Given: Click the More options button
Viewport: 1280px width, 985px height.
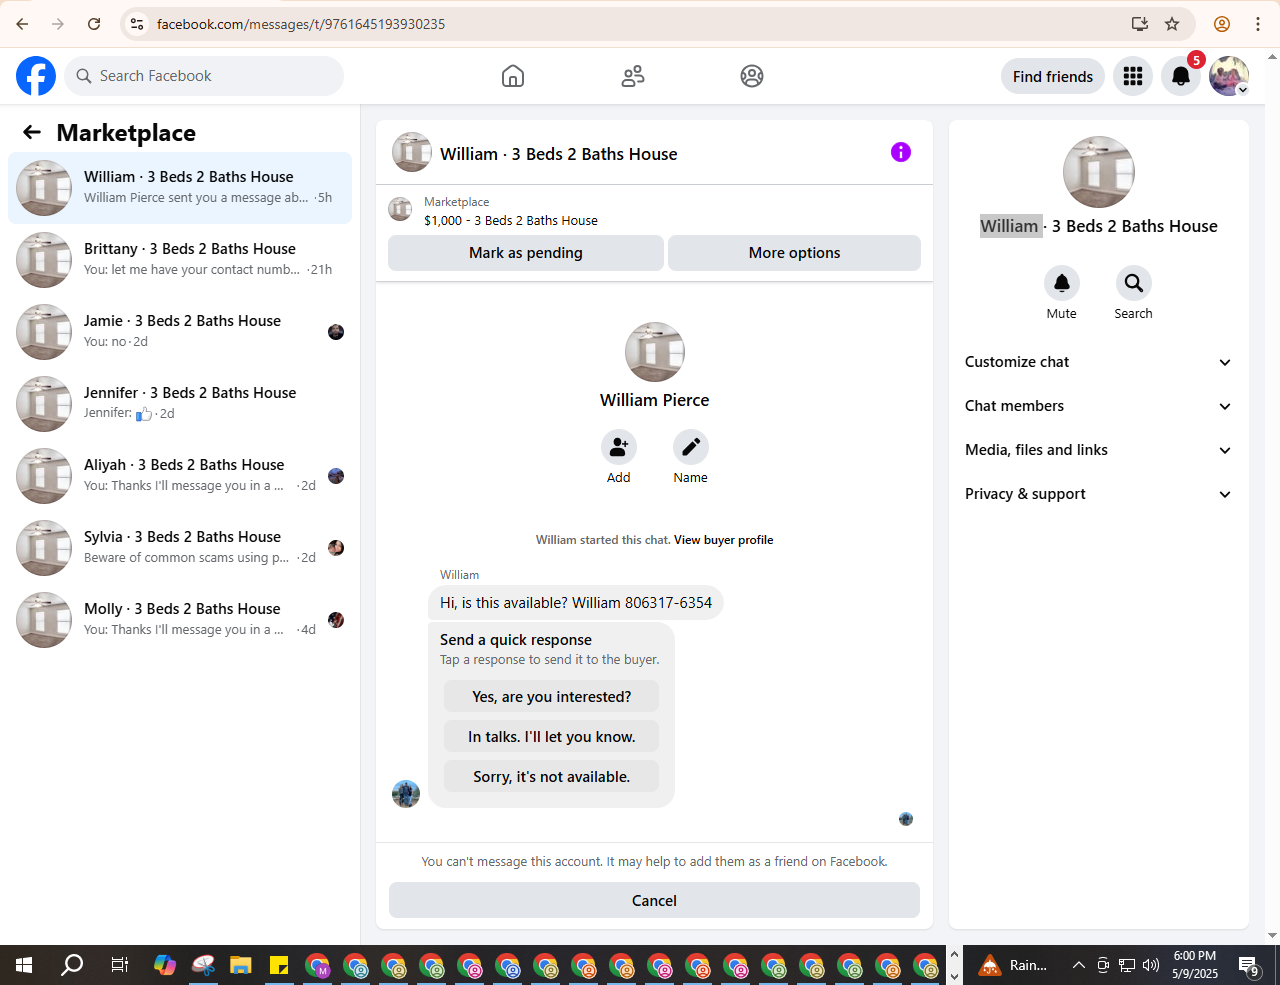Looking at the screenshot, I should 794,253.
